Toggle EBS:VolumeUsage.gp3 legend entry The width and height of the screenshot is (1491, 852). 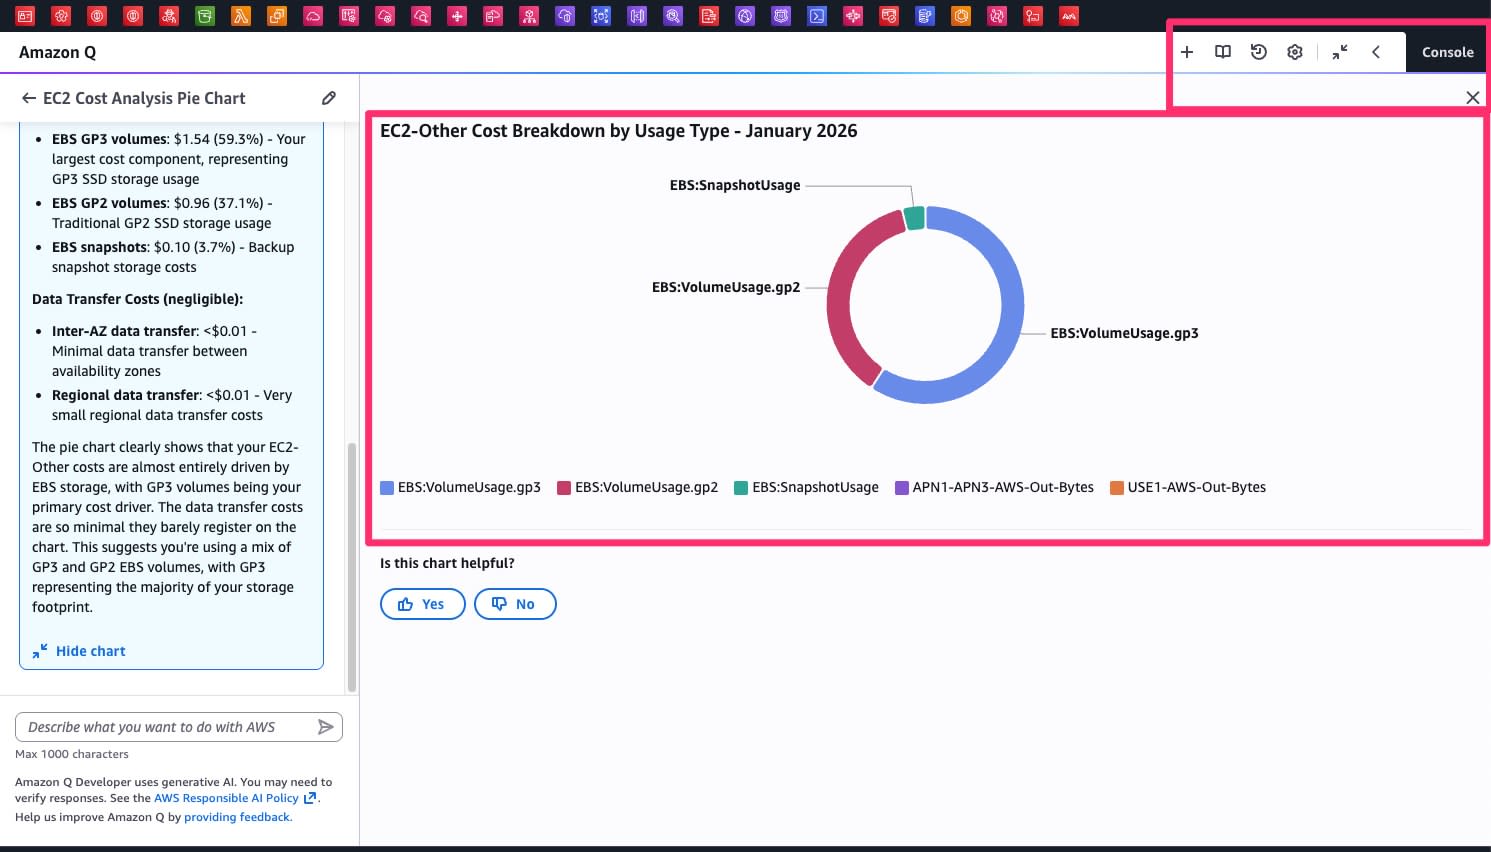[461, 487]
